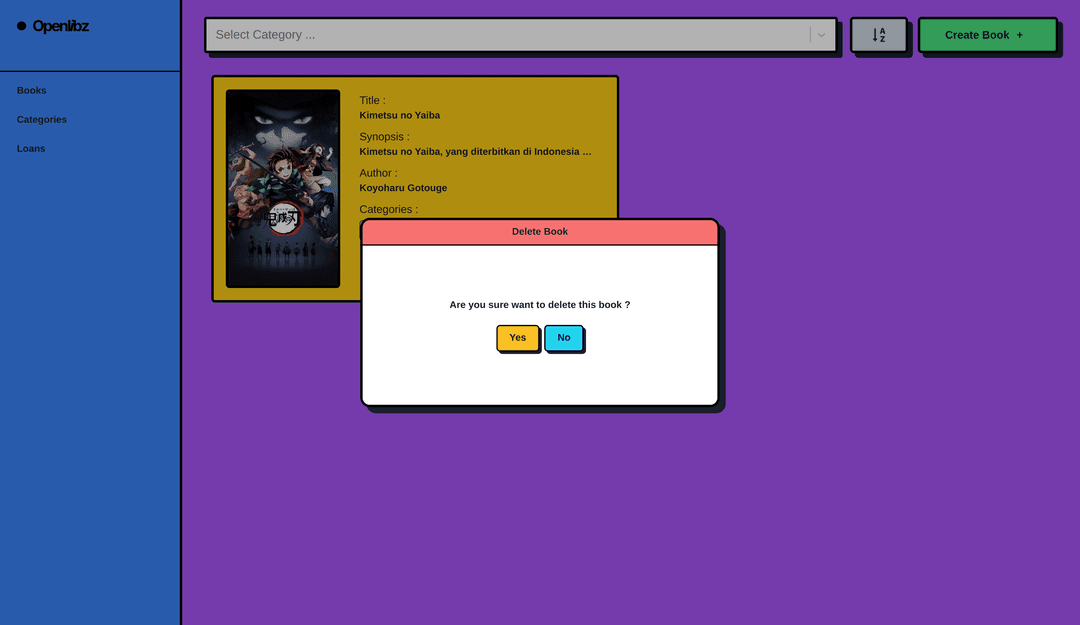The image size is (1080, 625).
Task: Click the Kimetsu no Yaiba cover image
Action: (x=283, y=188)
